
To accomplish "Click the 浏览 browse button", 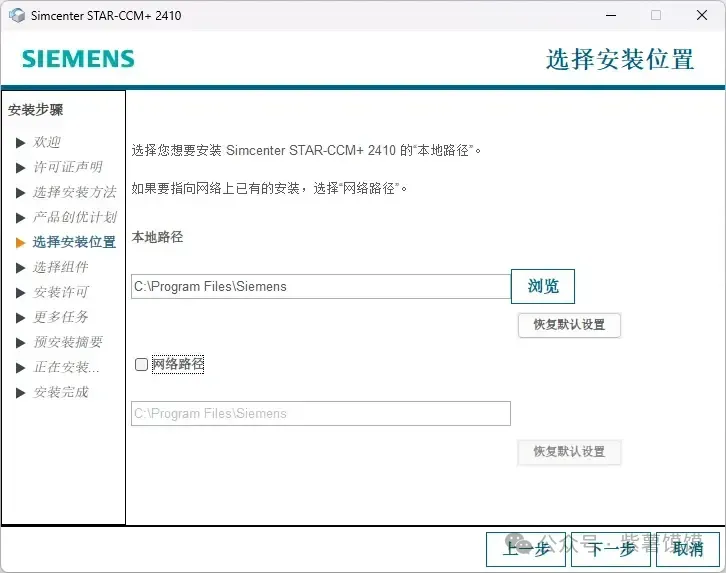I will pyautogui.click(x=543, y=286).
